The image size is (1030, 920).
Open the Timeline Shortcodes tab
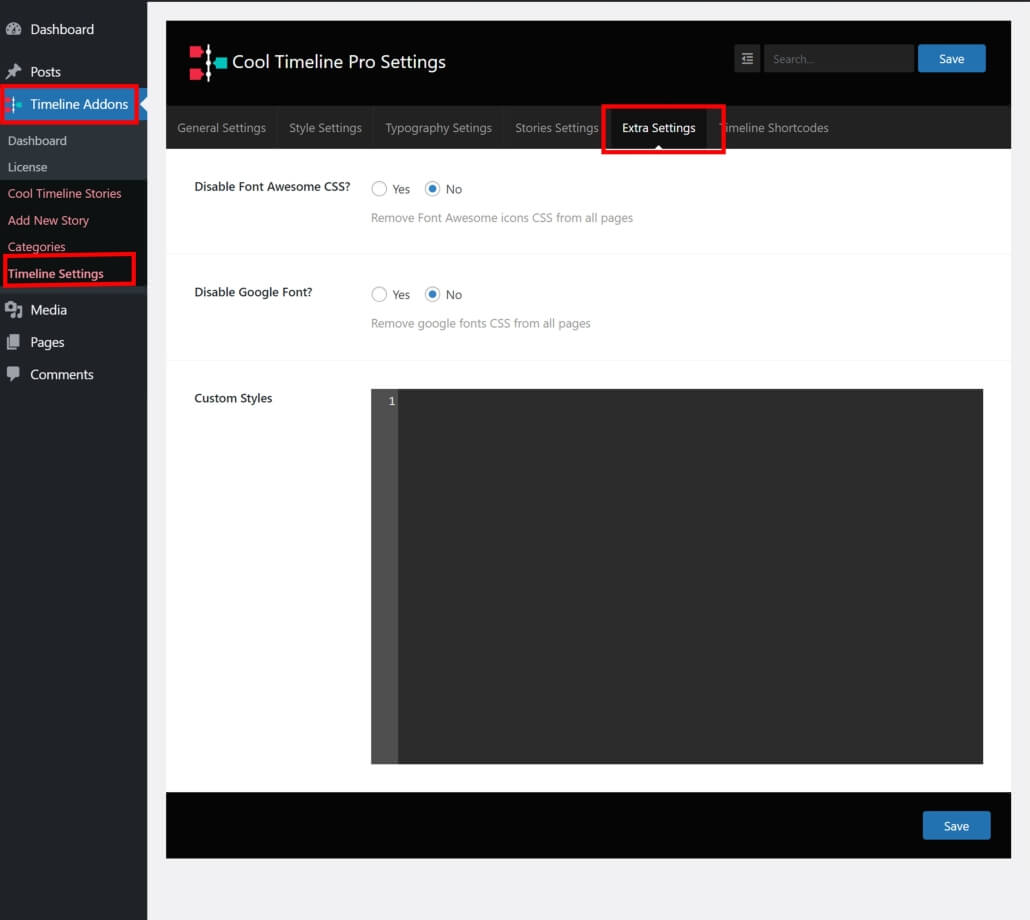coord(774,128)
